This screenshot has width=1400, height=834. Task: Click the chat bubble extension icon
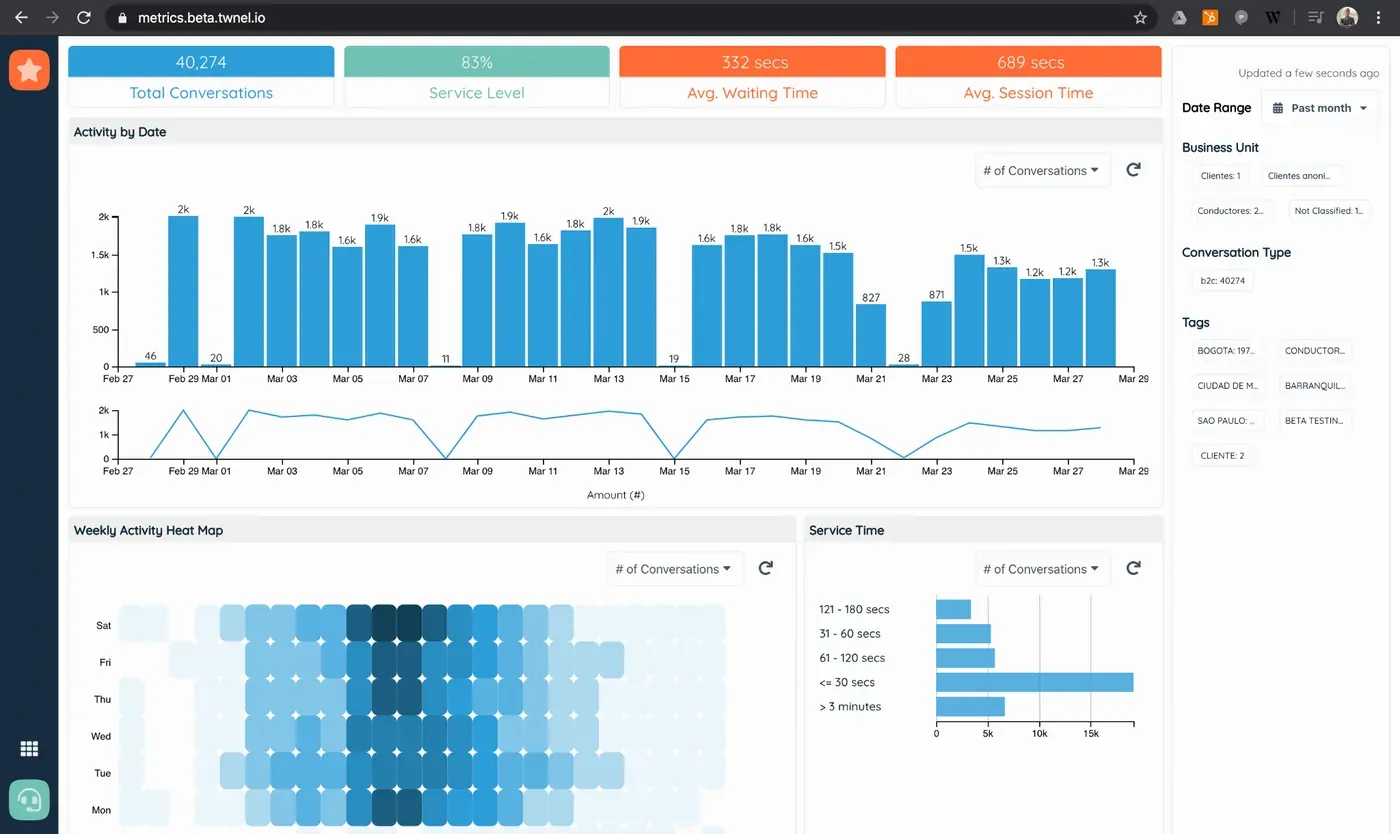coord(1241,17)
